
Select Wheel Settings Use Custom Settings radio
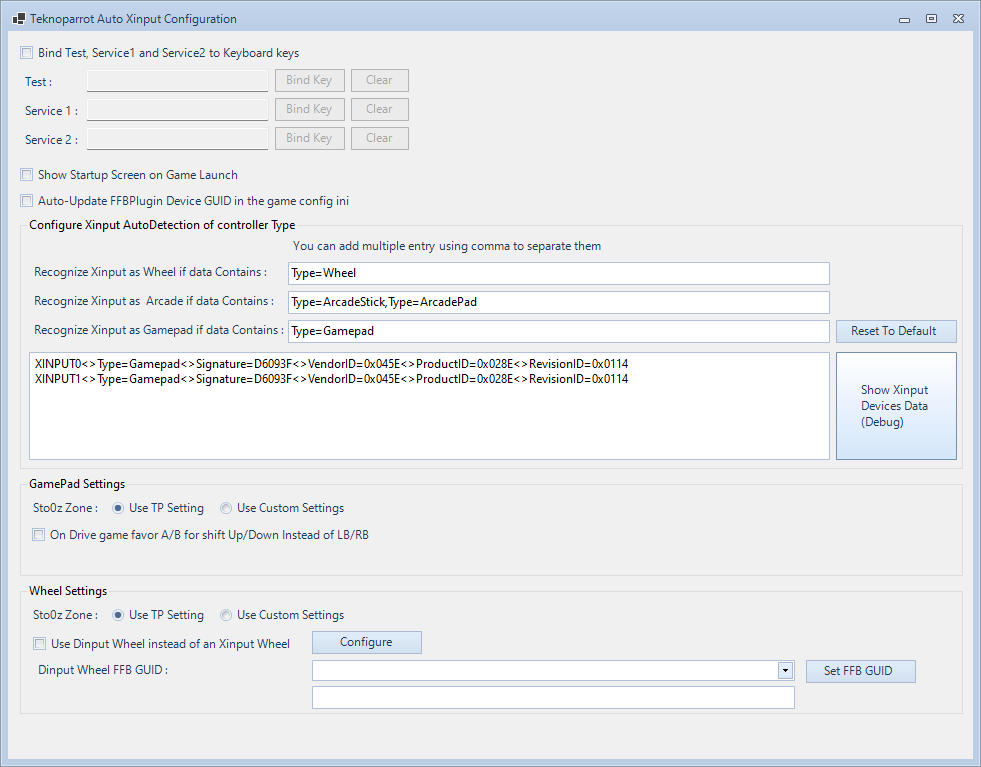226,616
